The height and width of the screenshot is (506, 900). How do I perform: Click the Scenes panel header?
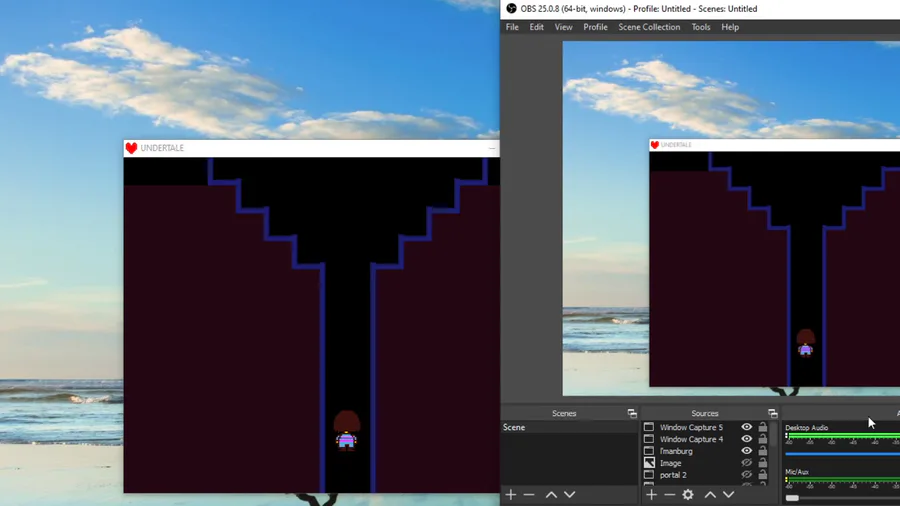tap(569, 413)
